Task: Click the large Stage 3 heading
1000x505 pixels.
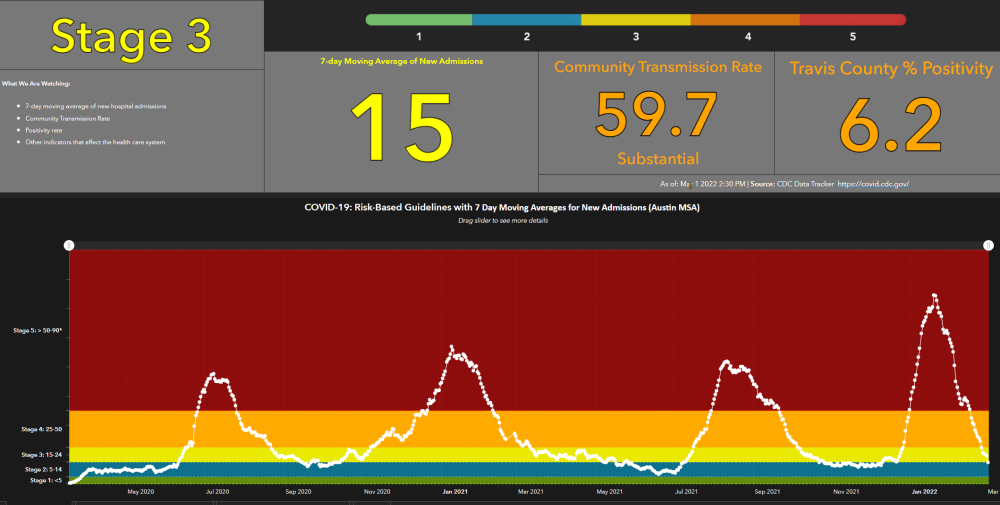Action: (x=132, y=36)
